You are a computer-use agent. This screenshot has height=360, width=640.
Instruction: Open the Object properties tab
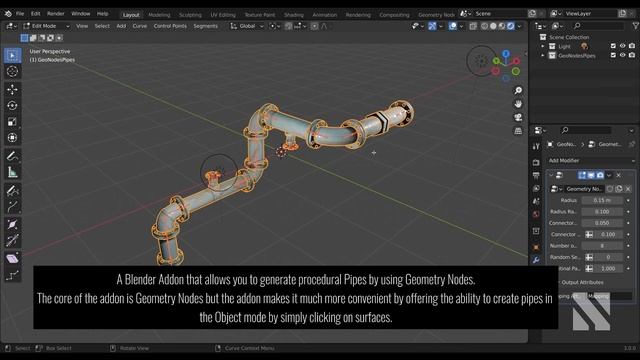[536, 247]
